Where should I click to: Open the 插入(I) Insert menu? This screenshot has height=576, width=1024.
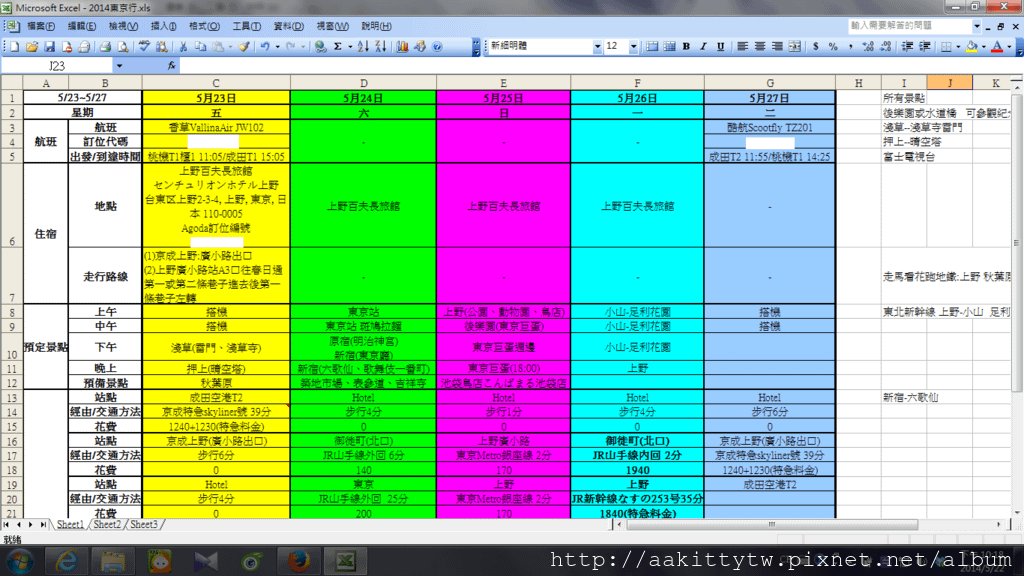(x=163, y=26)
